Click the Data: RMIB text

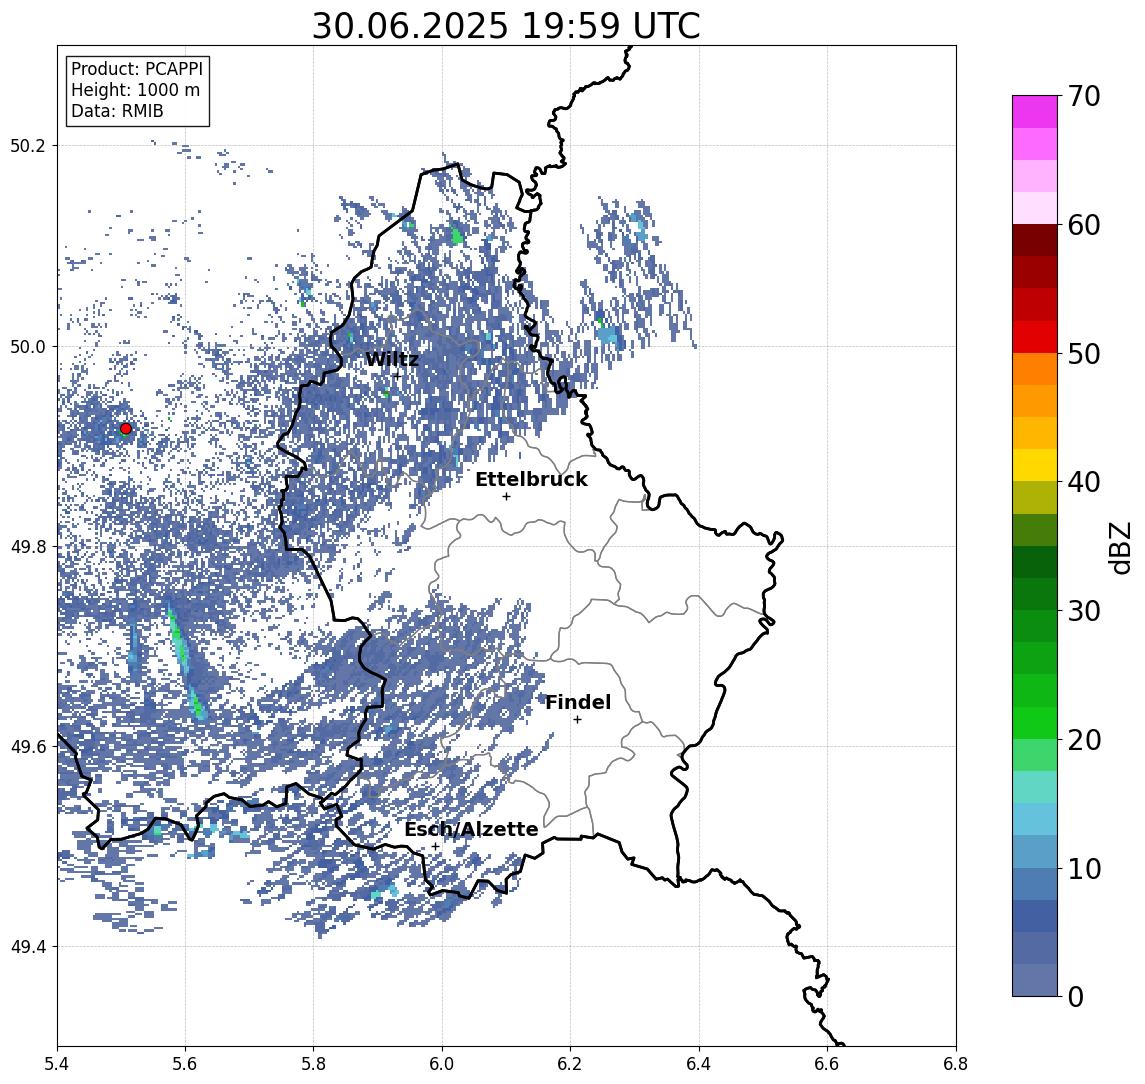coord(117,111)
